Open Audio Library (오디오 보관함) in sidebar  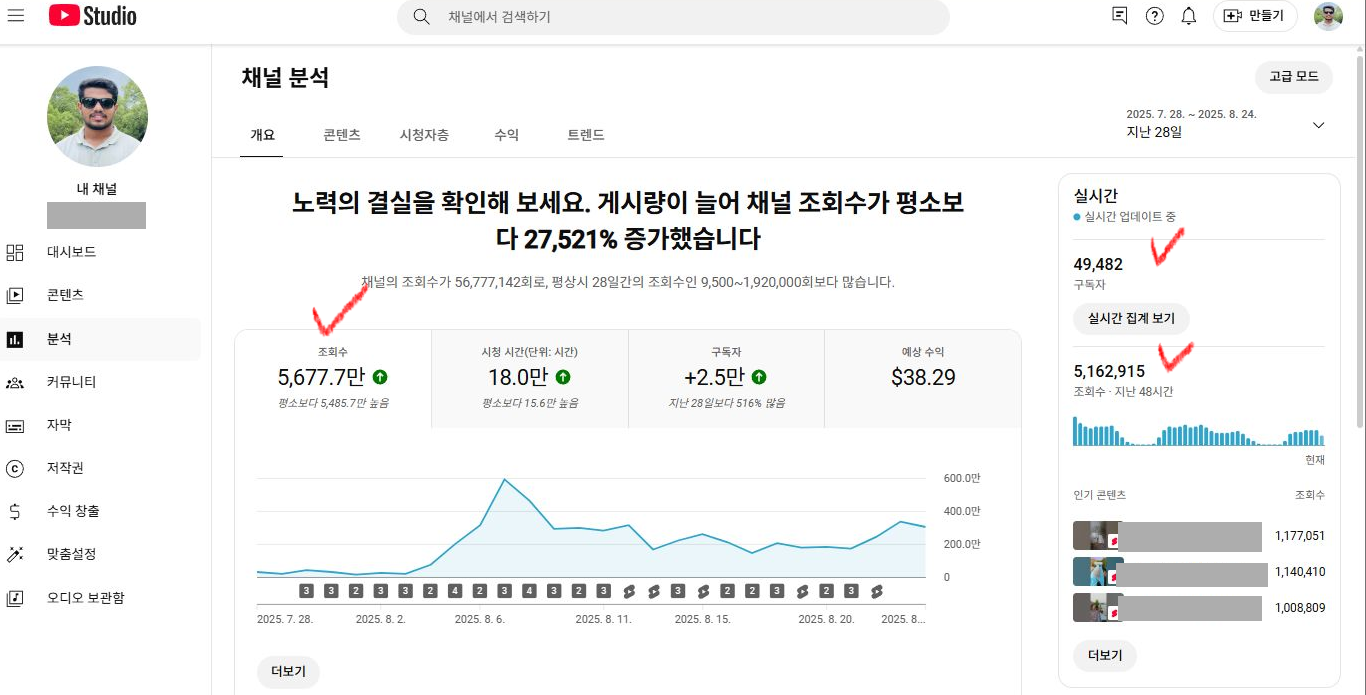coord(85,598)
